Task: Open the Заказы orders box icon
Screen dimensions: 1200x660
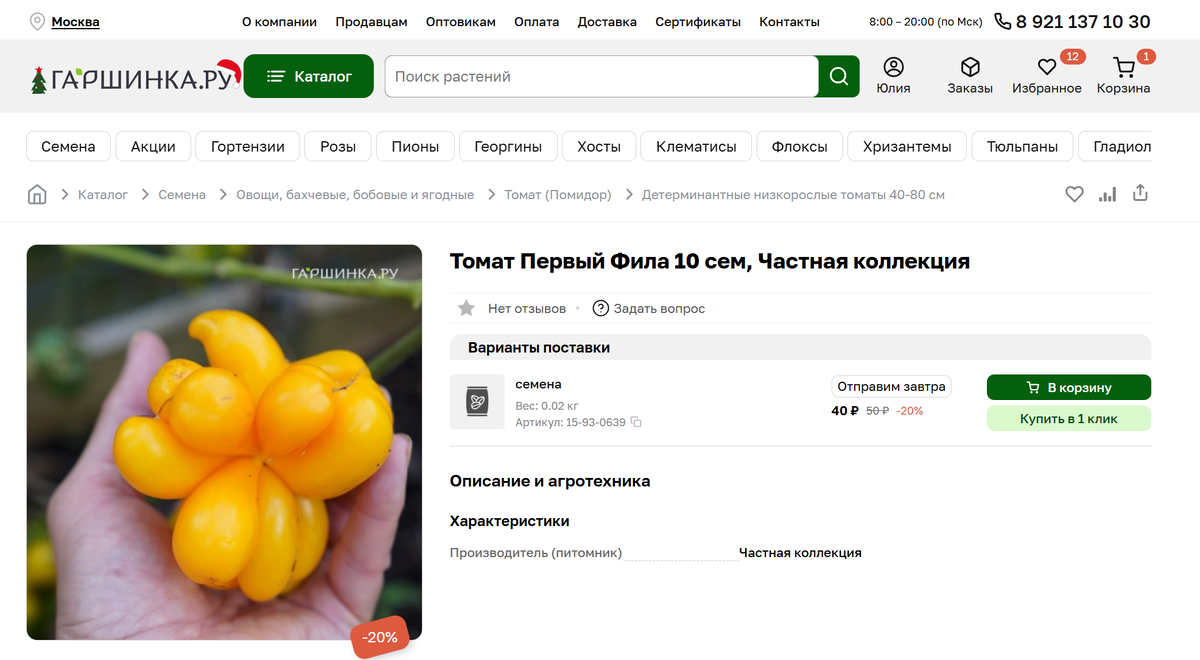Action: point(970,67)
